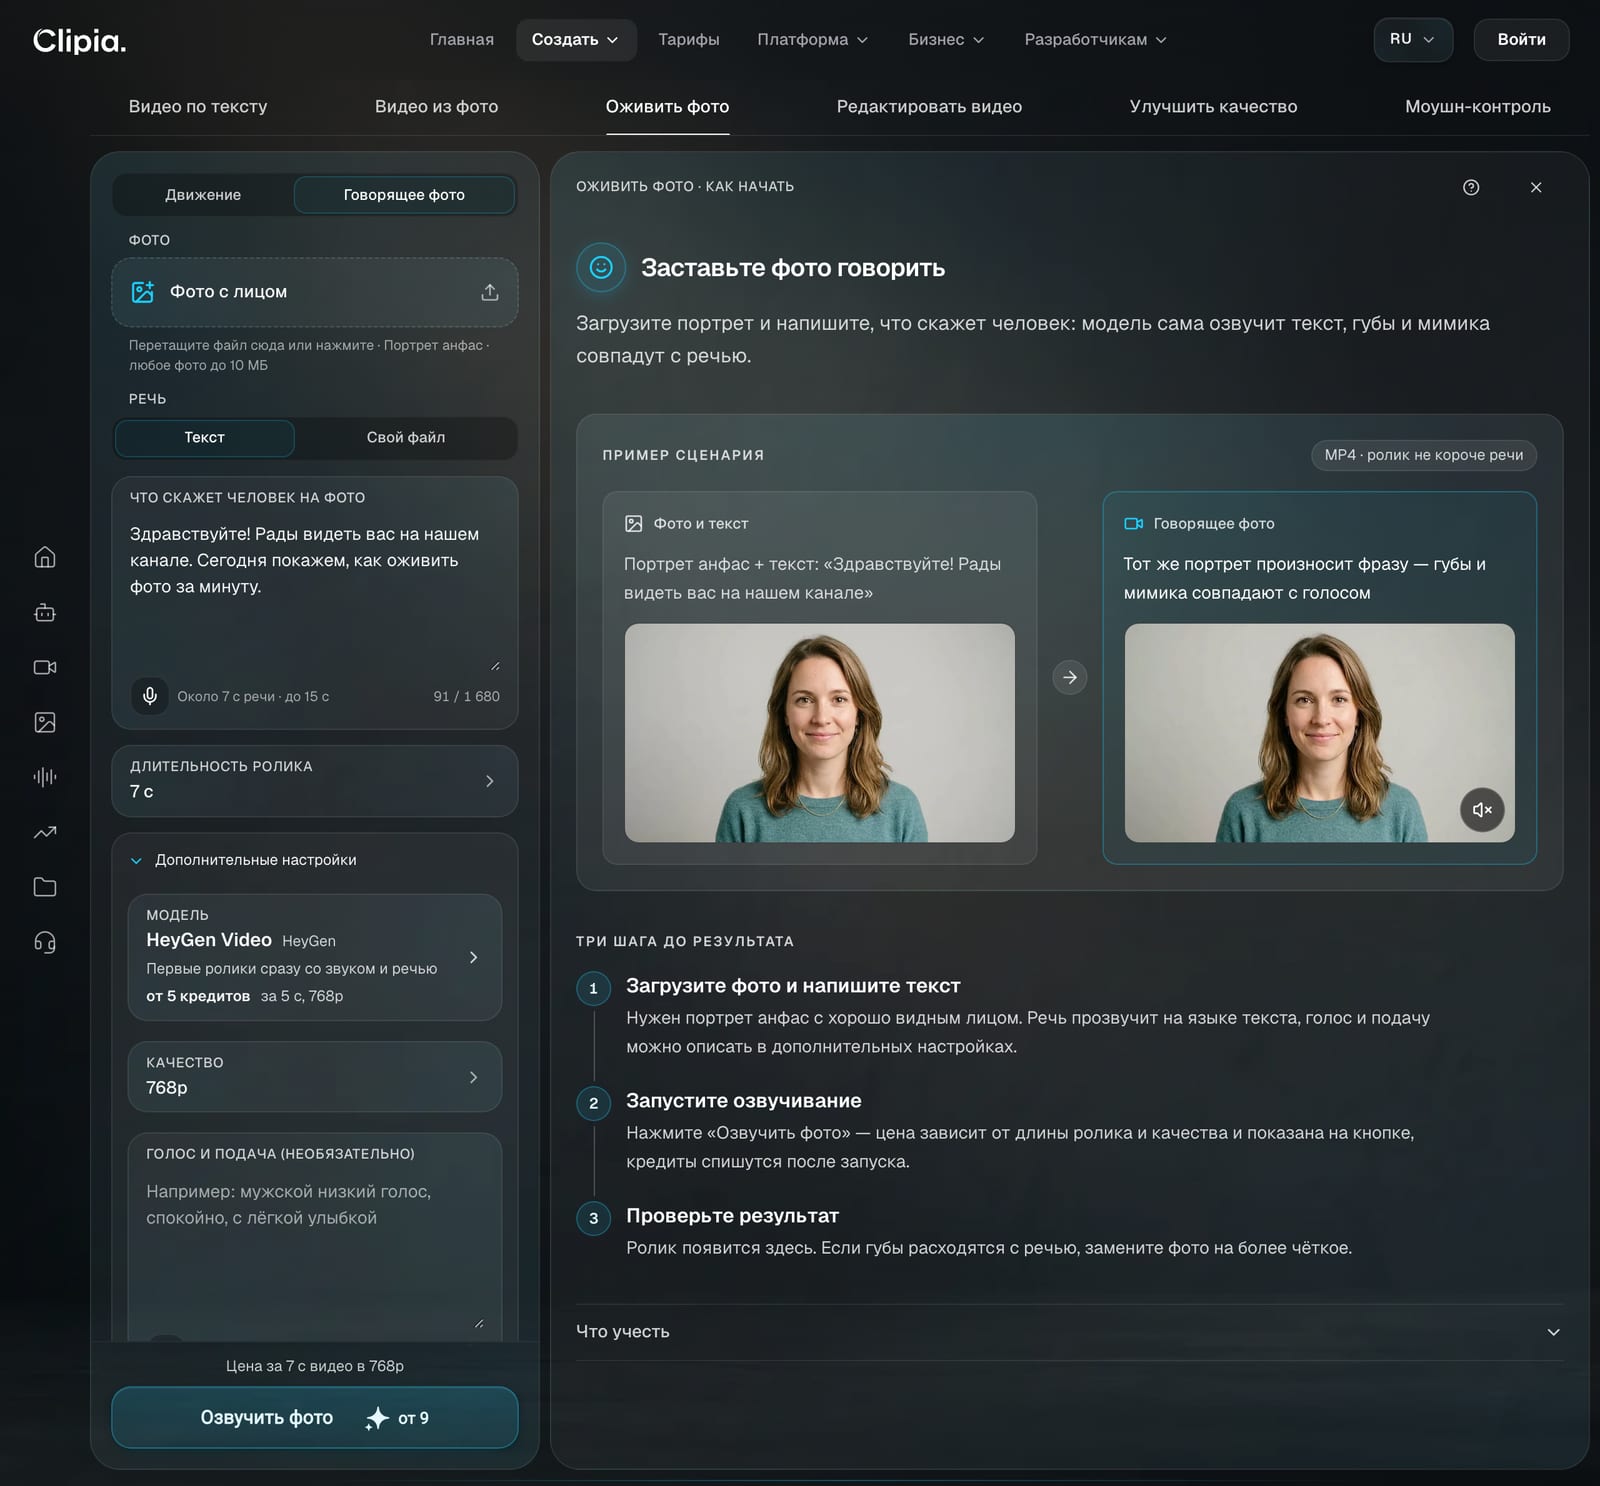1600x1486 pixels.
Task: Switch to the Движение mode toggle
Action: (203, 195)
